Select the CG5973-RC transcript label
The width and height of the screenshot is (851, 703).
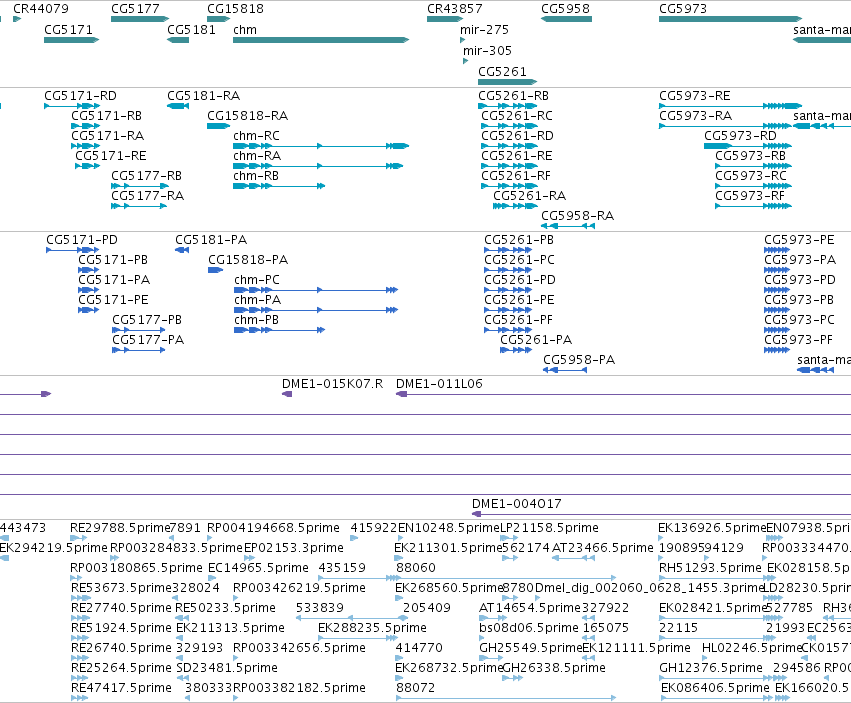pos(751,176)
